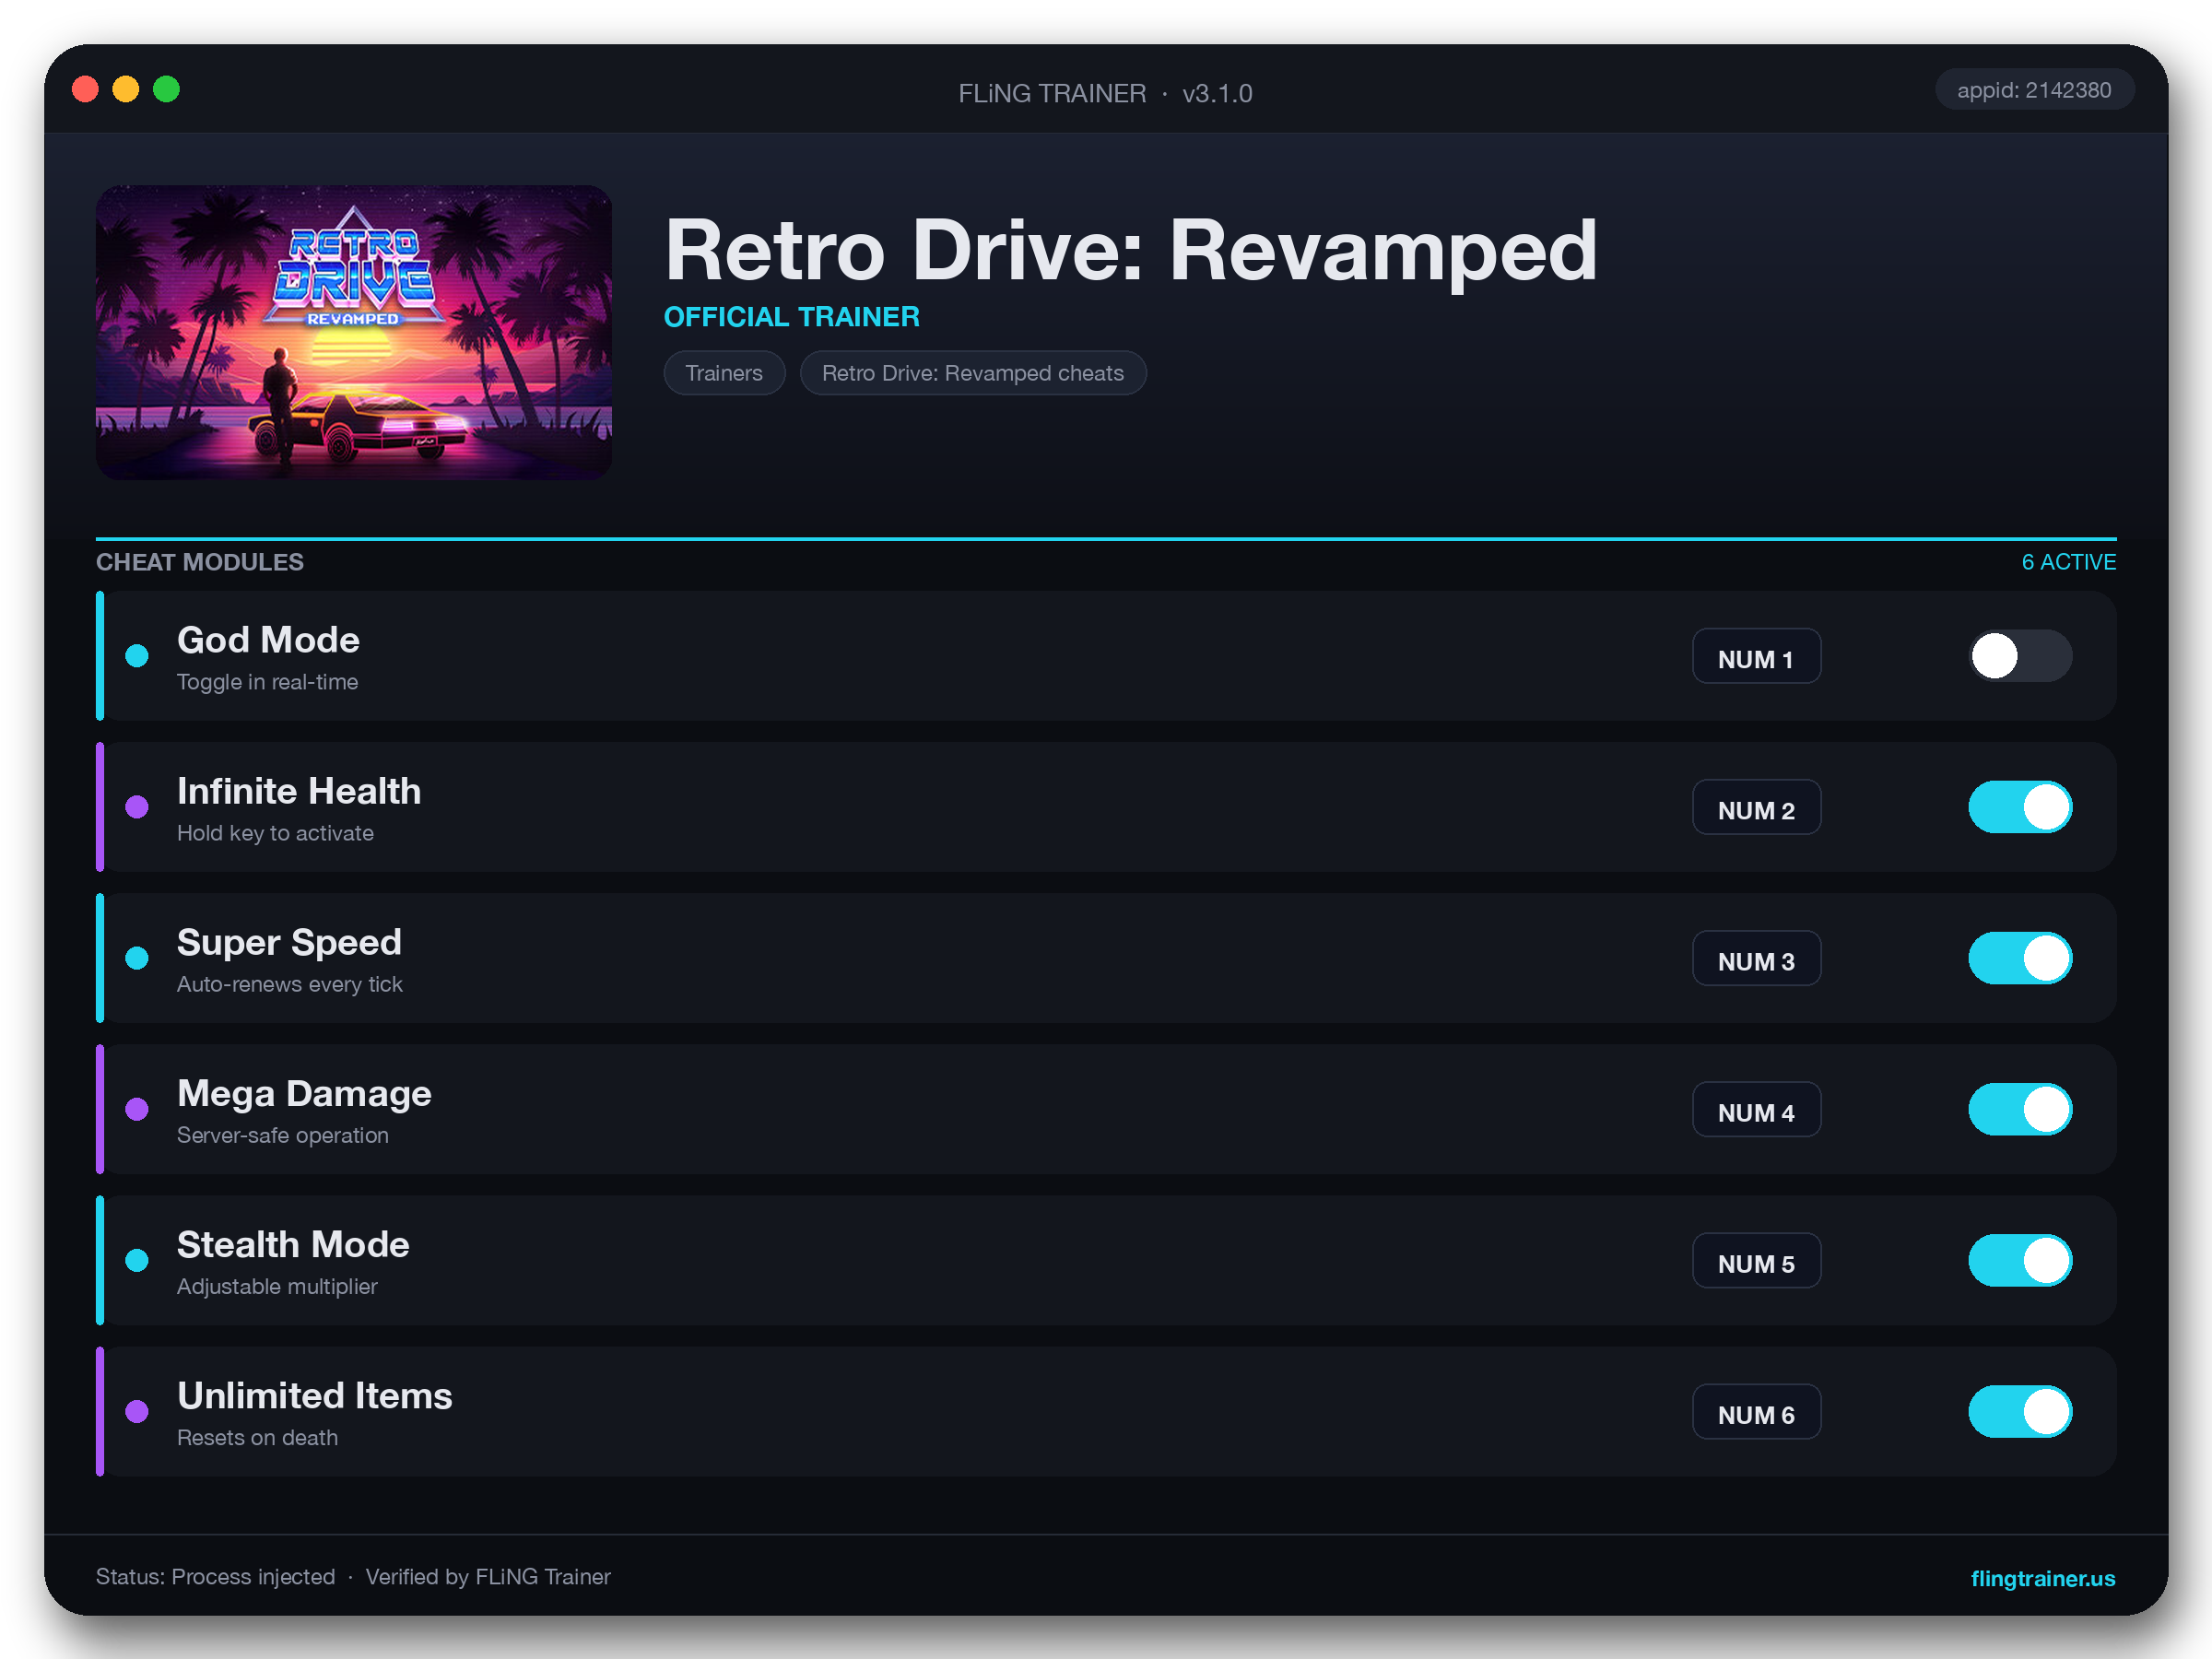Click the purple dot beside Infinite Health
This screenshot has width=2212, height=1659.
pos(137,807)
